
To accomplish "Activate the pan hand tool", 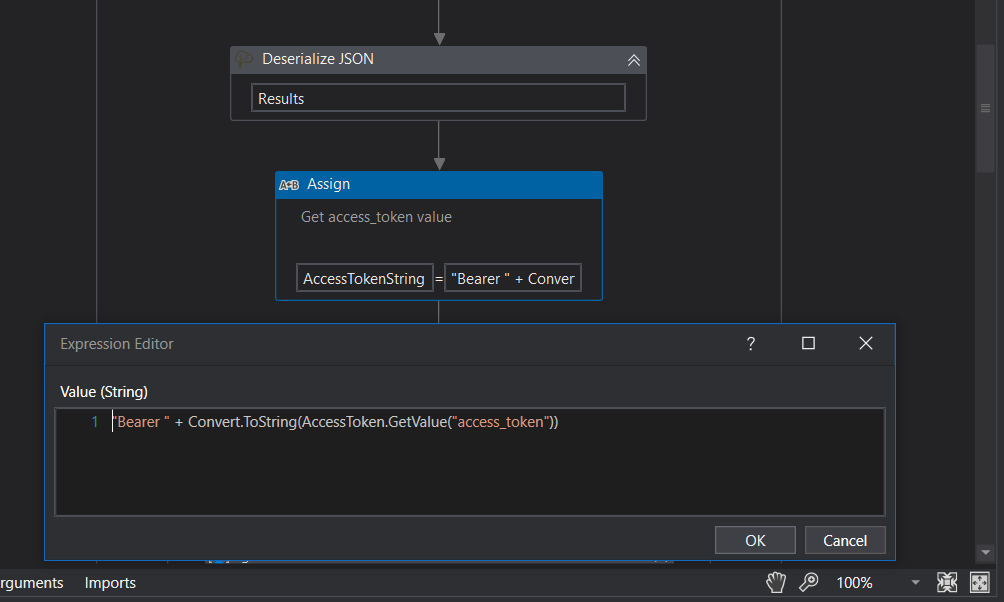I will [x=776, y=582].
